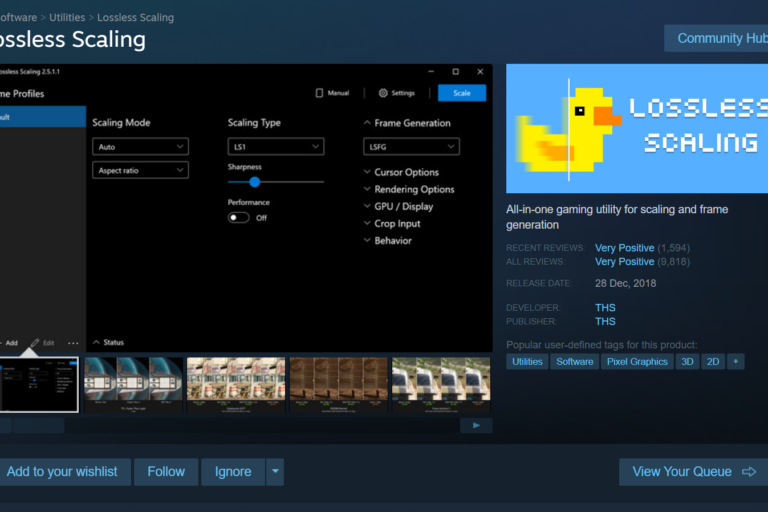Select the Utilities tag
This screenshot has height=512, width=768.
coord(527,362)
